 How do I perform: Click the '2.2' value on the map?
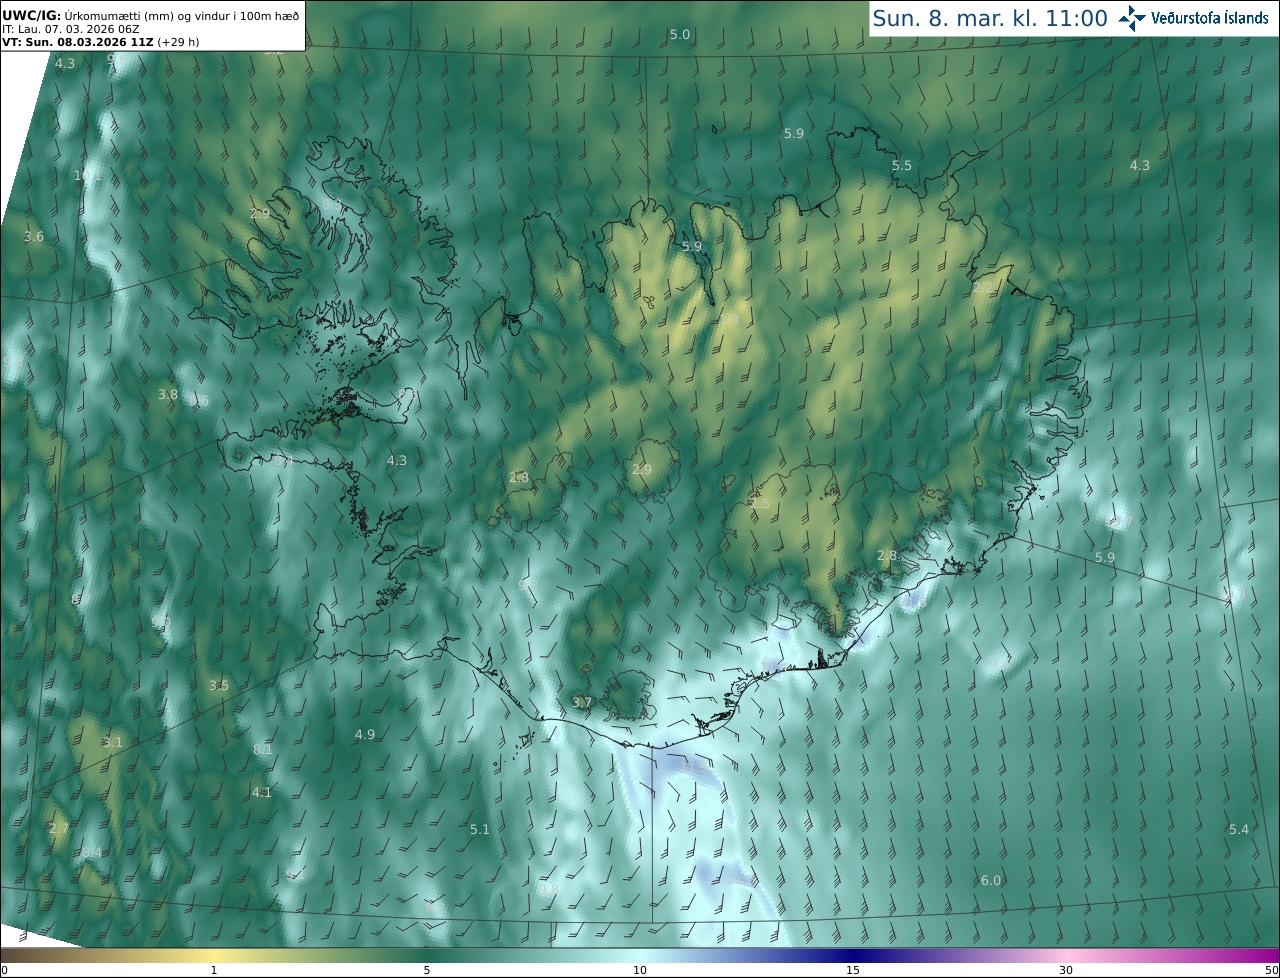pos(984,288)
